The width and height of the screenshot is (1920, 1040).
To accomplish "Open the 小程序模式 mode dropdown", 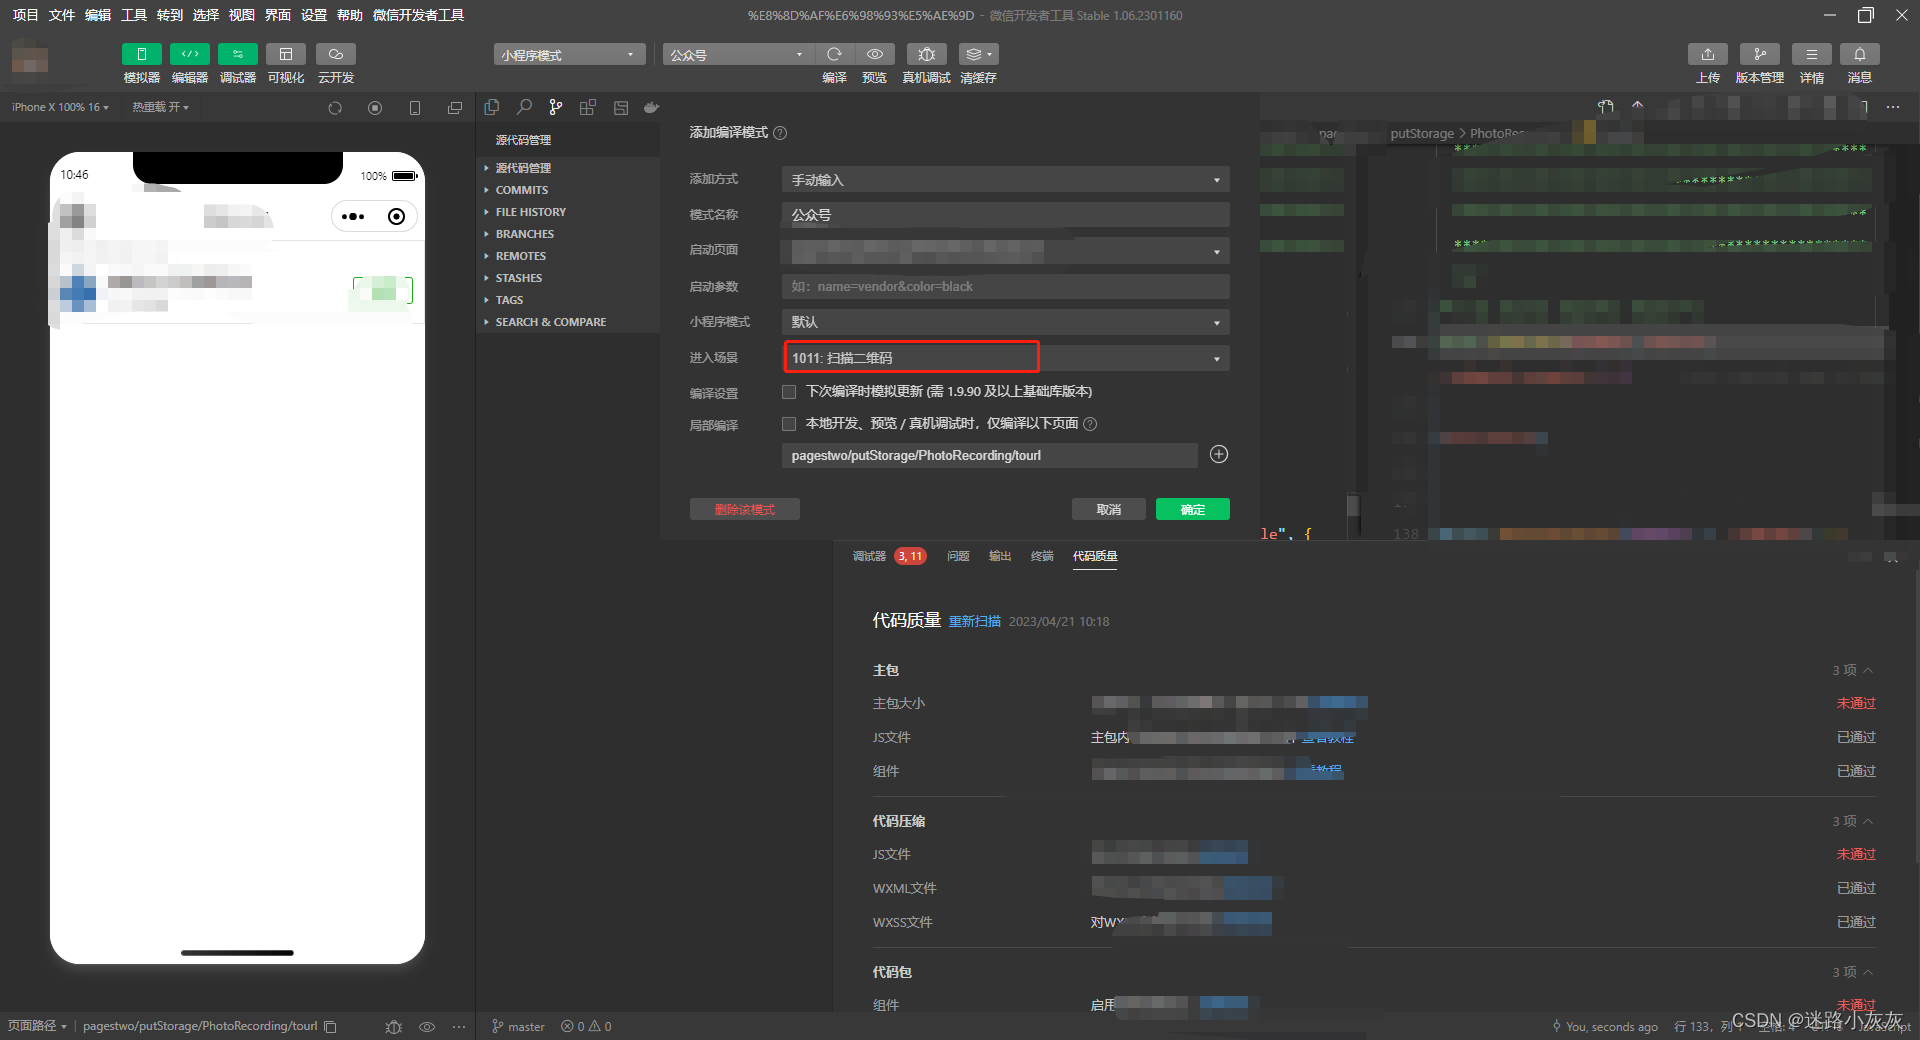I will tap(568, 55).
